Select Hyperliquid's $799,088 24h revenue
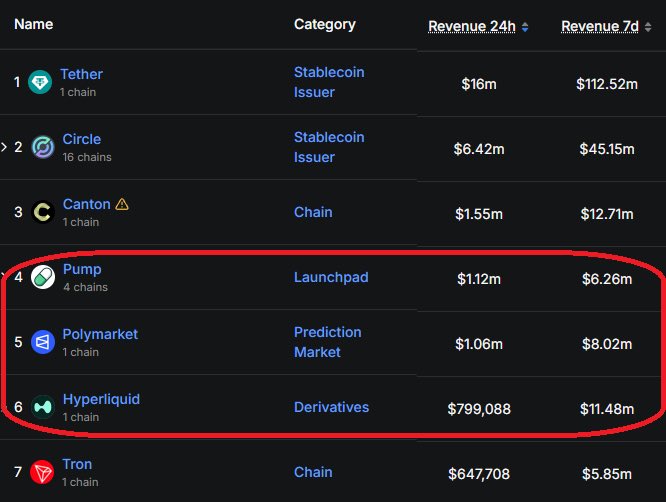The width and height of the screenshot is (666, 502). pyautogui.click(x=479, y=409)
